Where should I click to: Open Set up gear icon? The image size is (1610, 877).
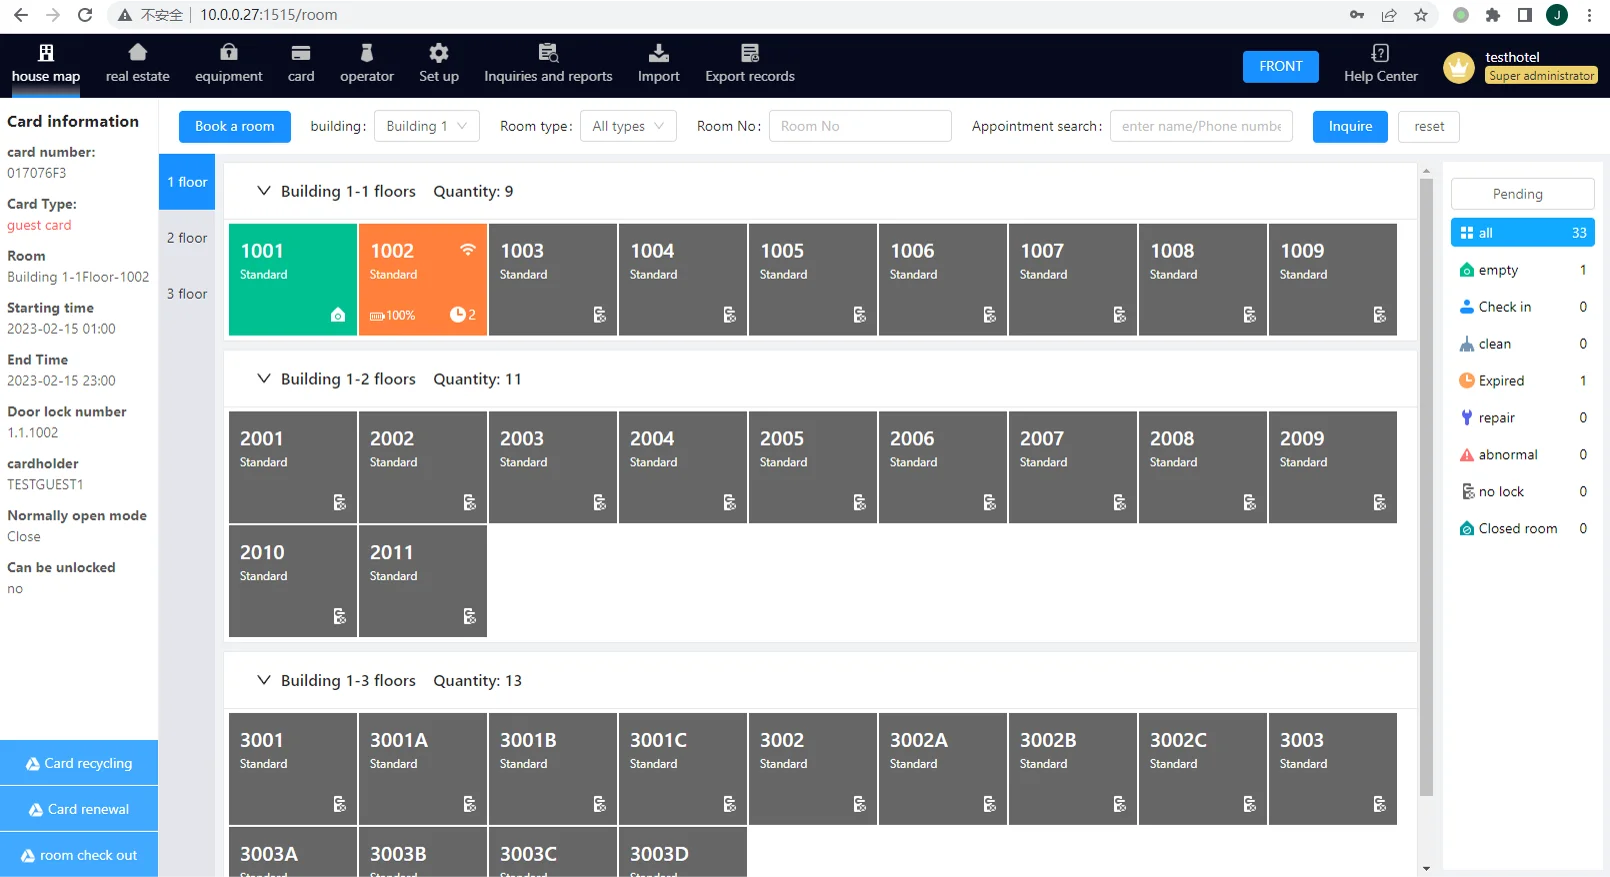439,53
